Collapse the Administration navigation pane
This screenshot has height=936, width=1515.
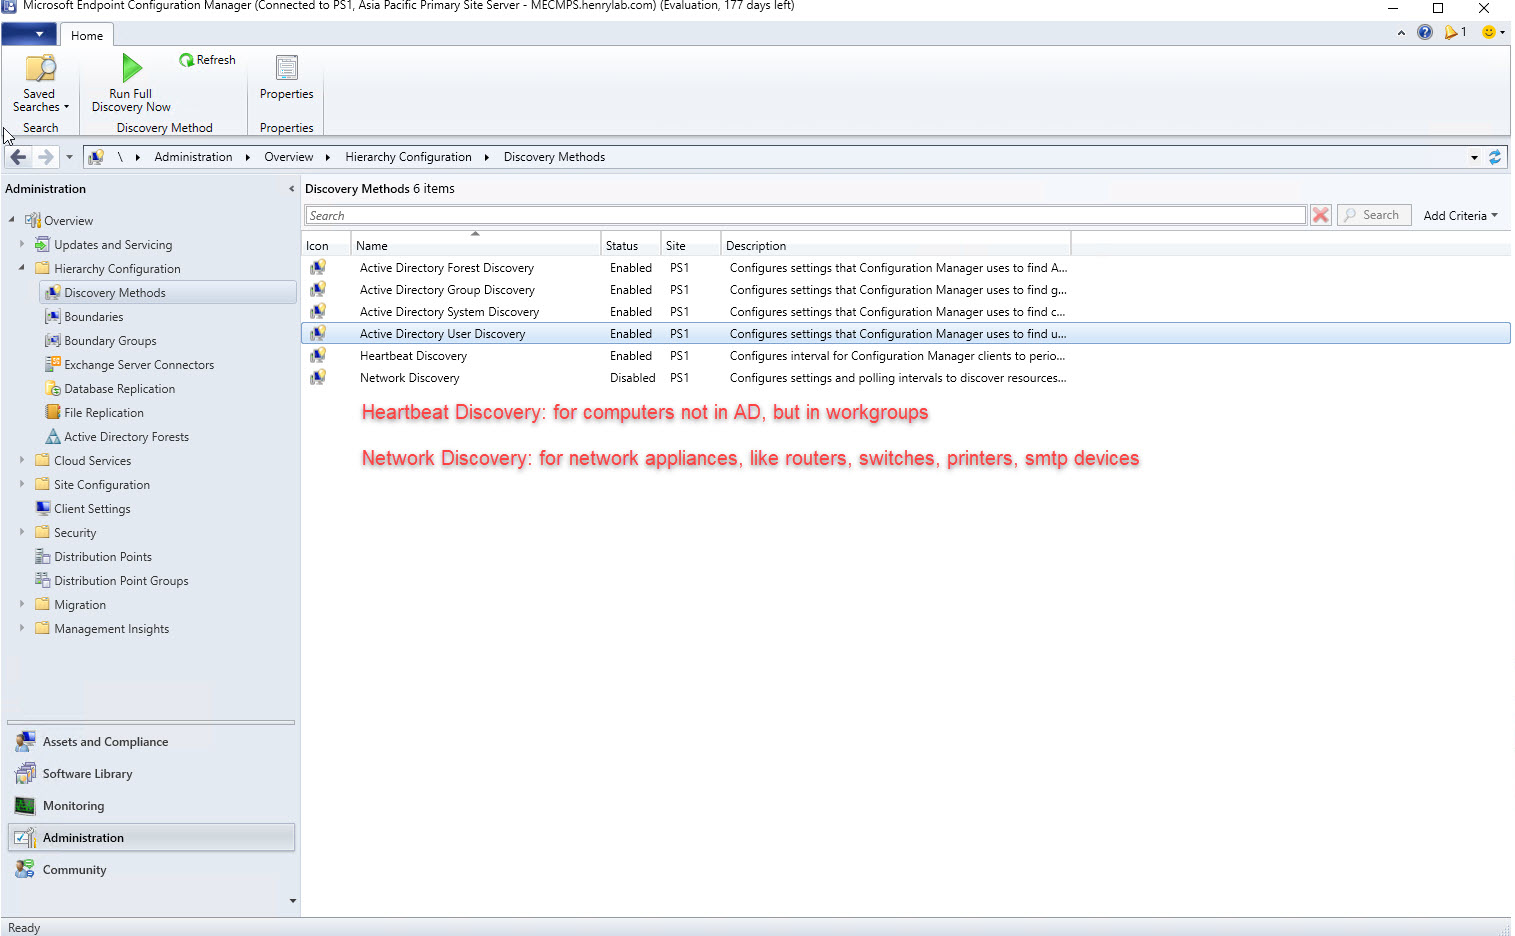[290, 188]
